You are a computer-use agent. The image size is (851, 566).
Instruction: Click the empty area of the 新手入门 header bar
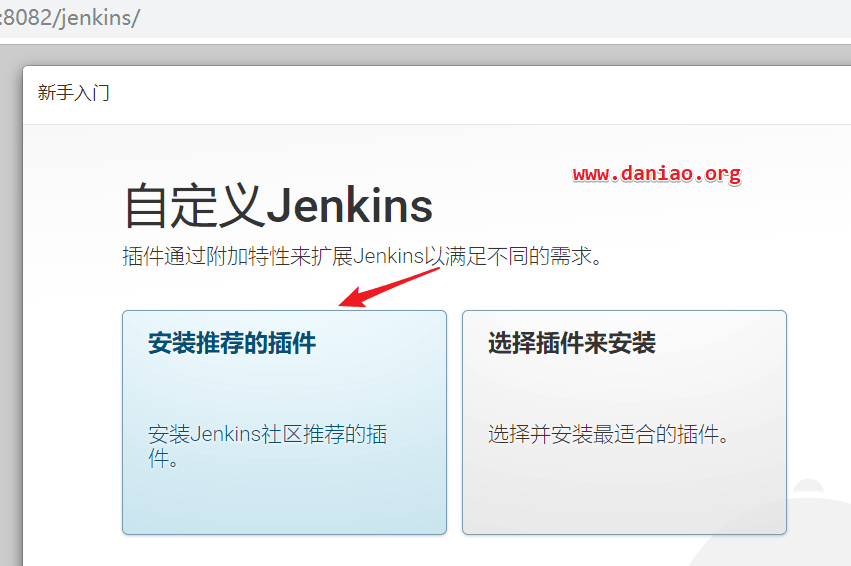(x=478, y=95)
